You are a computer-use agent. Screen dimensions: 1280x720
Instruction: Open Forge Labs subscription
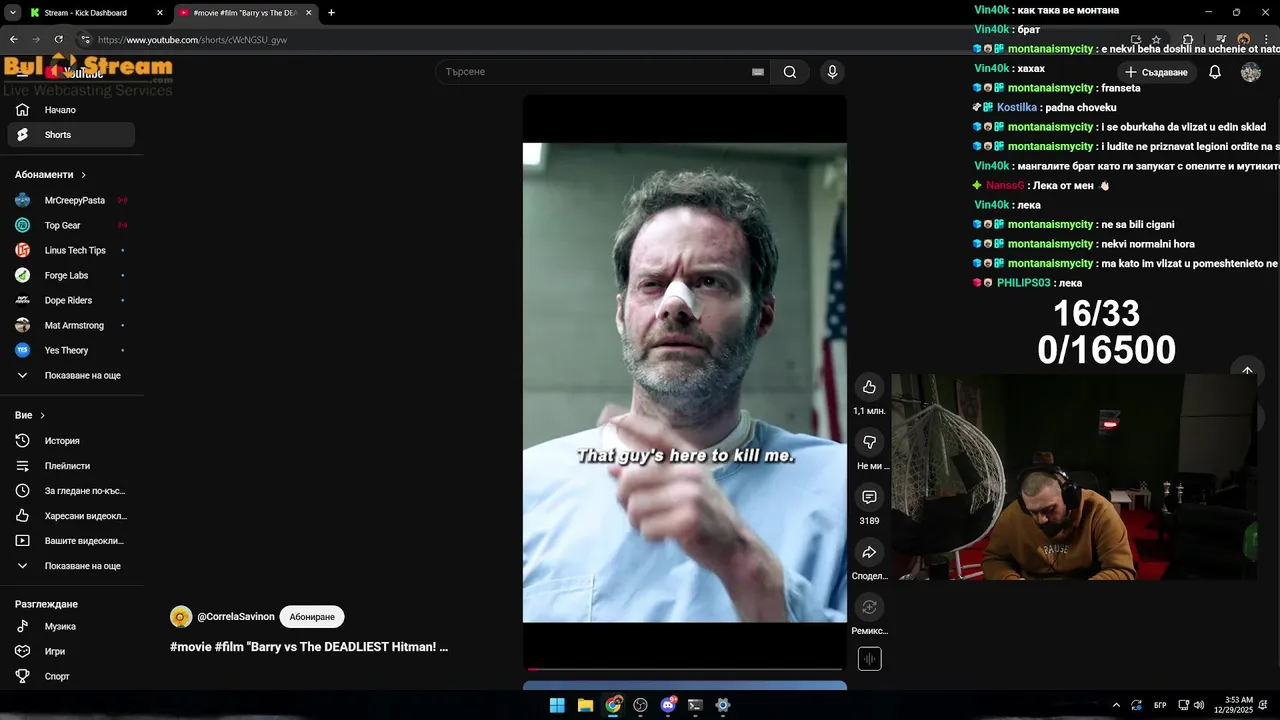click(x=71, y=276)
